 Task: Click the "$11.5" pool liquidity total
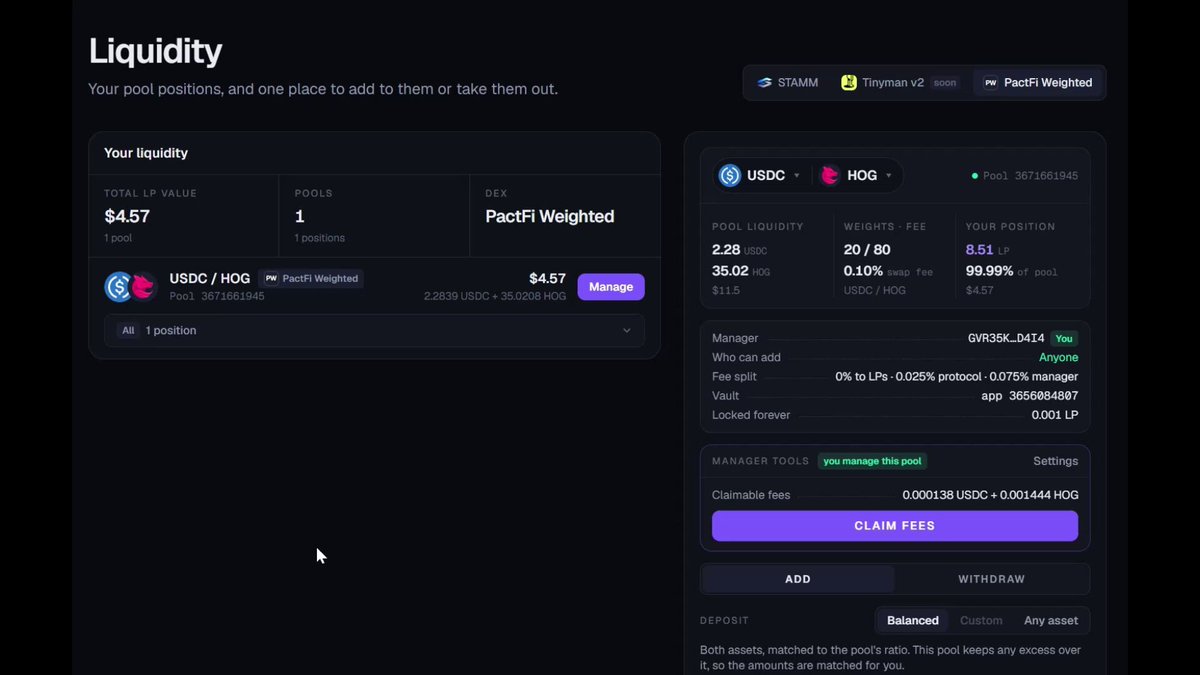[x=726, y=291]
